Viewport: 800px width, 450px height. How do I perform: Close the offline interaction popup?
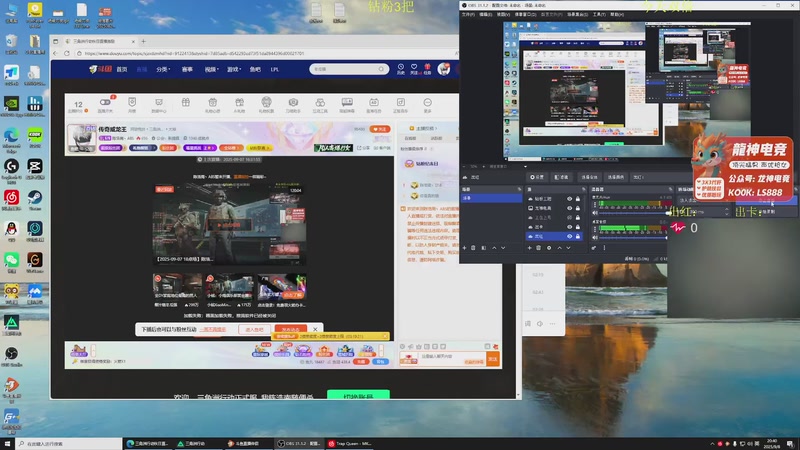[315, 330]
